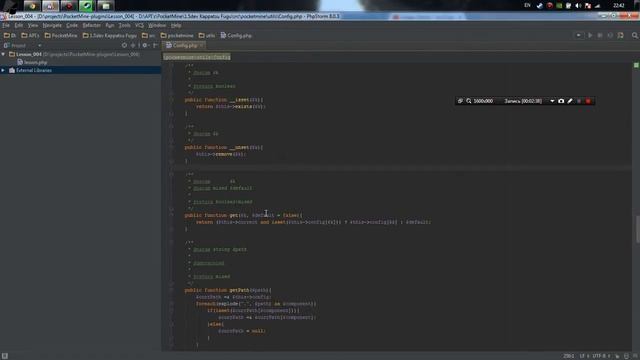Open the Window menu
640x360 pixels.
coord(157,25)
